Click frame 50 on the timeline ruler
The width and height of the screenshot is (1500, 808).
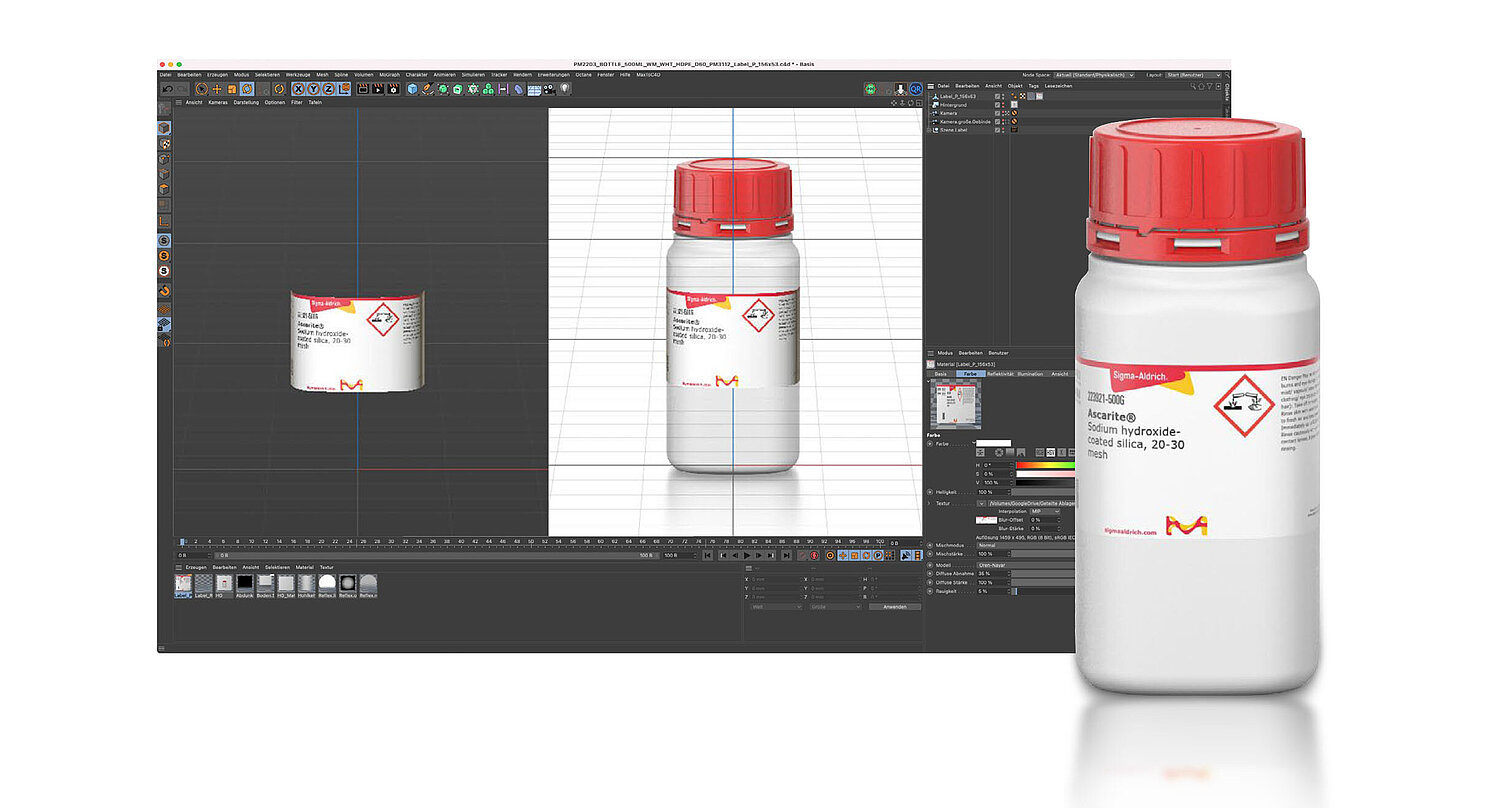[x=530, y=541]
